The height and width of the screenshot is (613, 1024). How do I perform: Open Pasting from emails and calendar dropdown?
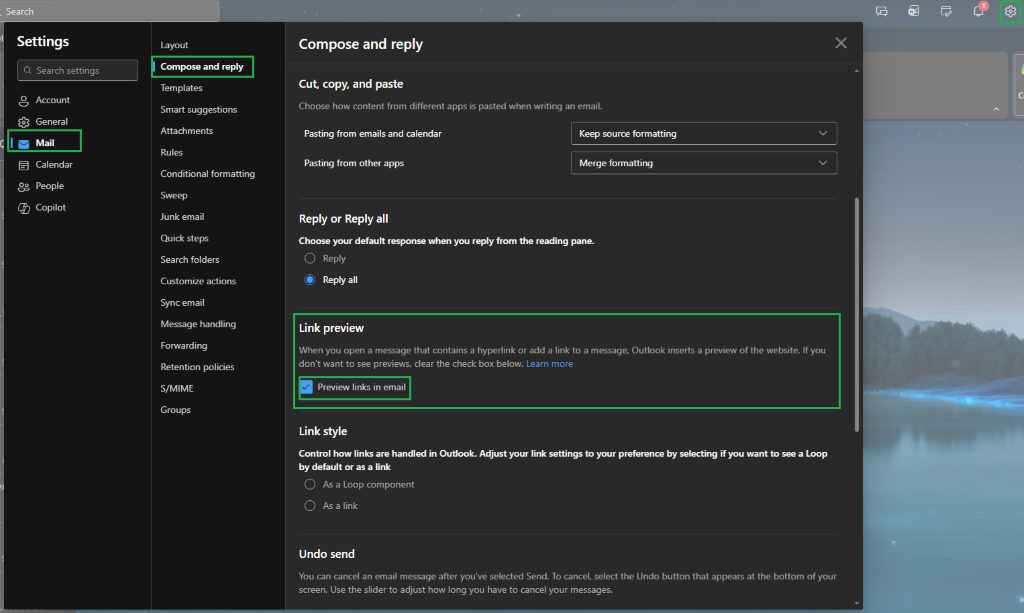703,134
